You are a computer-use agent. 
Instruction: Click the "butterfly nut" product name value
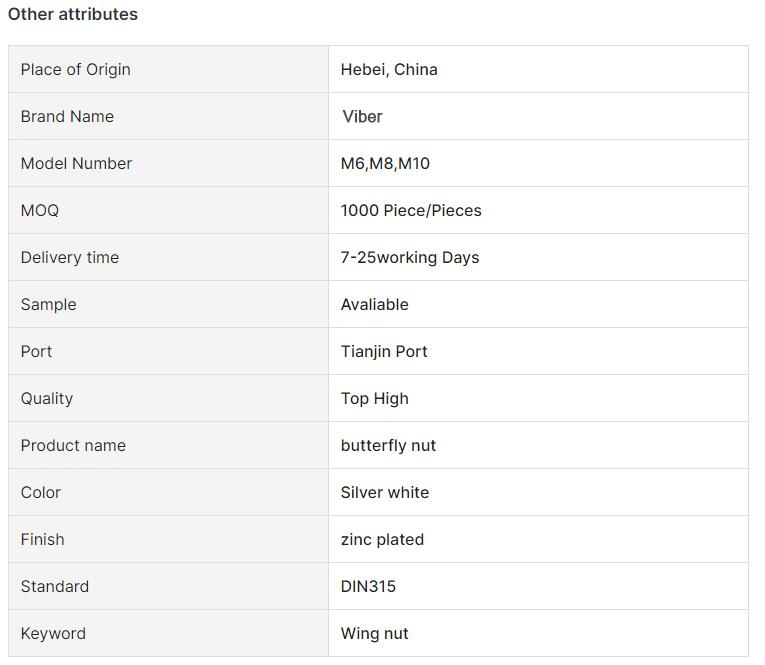click(x=389, y=446)
